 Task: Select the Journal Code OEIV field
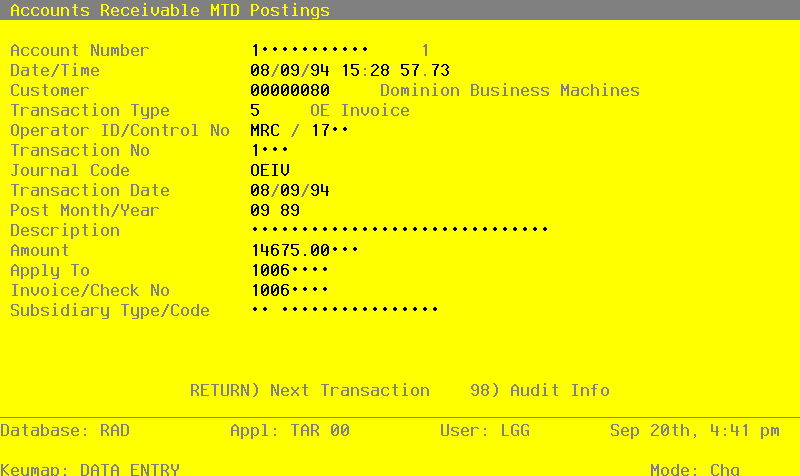coord(270,170)
